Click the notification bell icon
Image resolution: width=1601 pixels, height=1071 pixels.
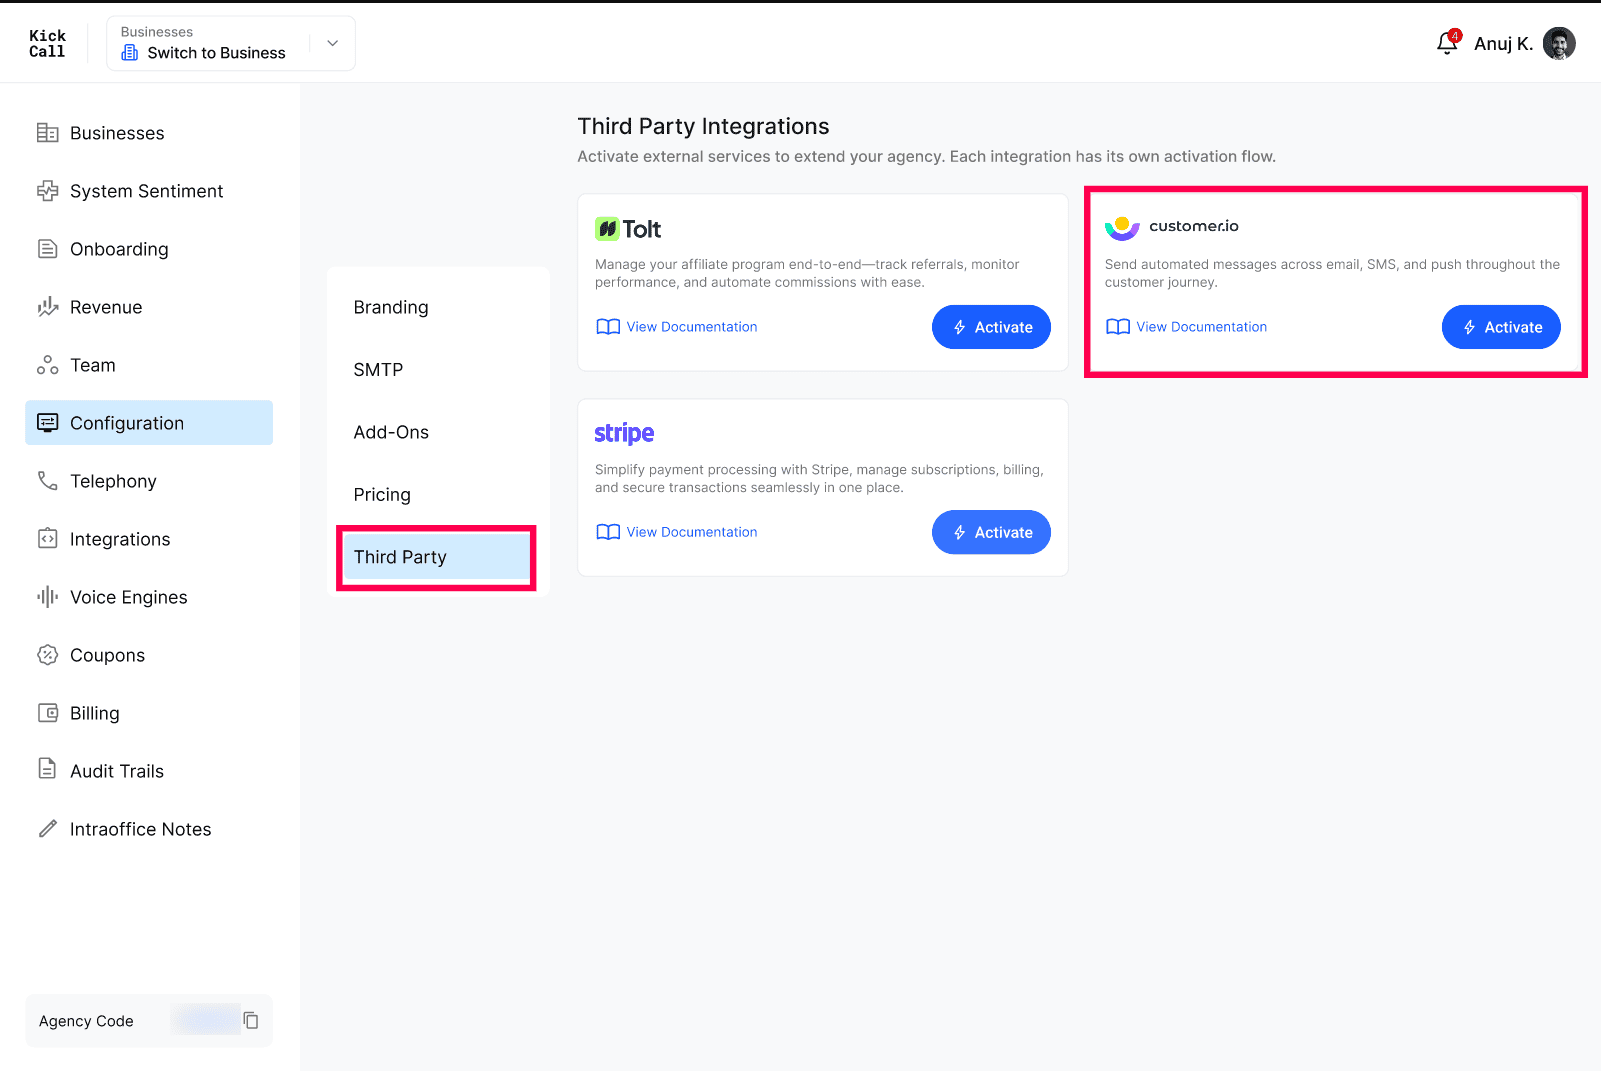1447,43
